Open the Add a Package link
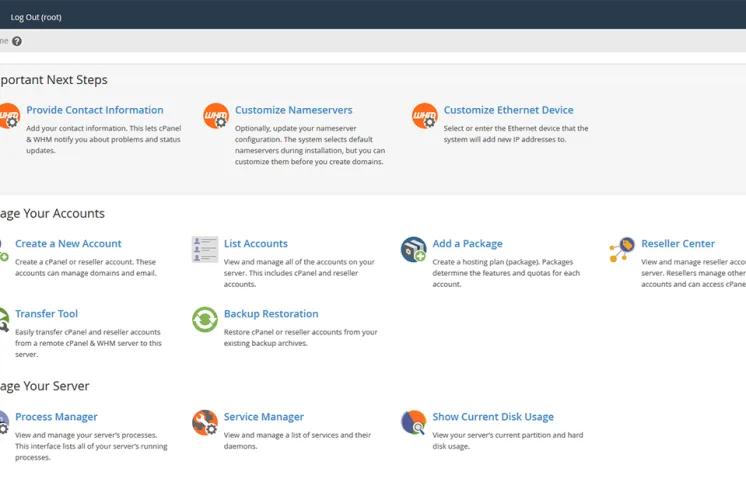 click(467, 244)
